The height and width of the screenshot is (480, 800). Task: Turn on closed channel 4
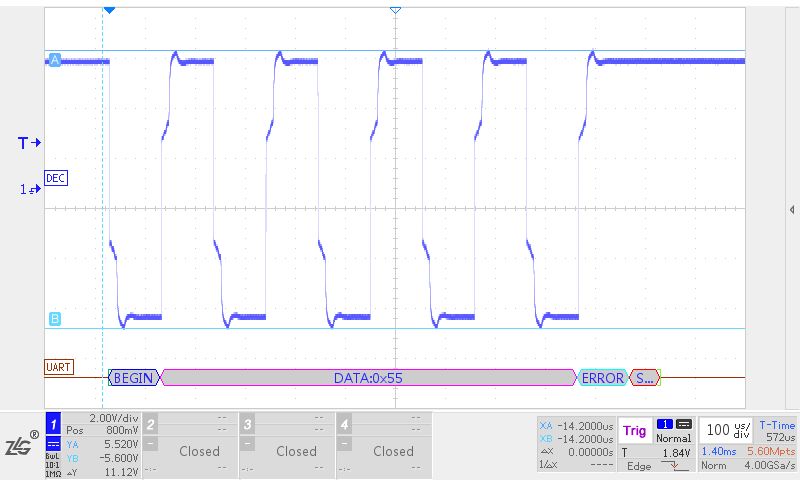(x=344, y=425)
